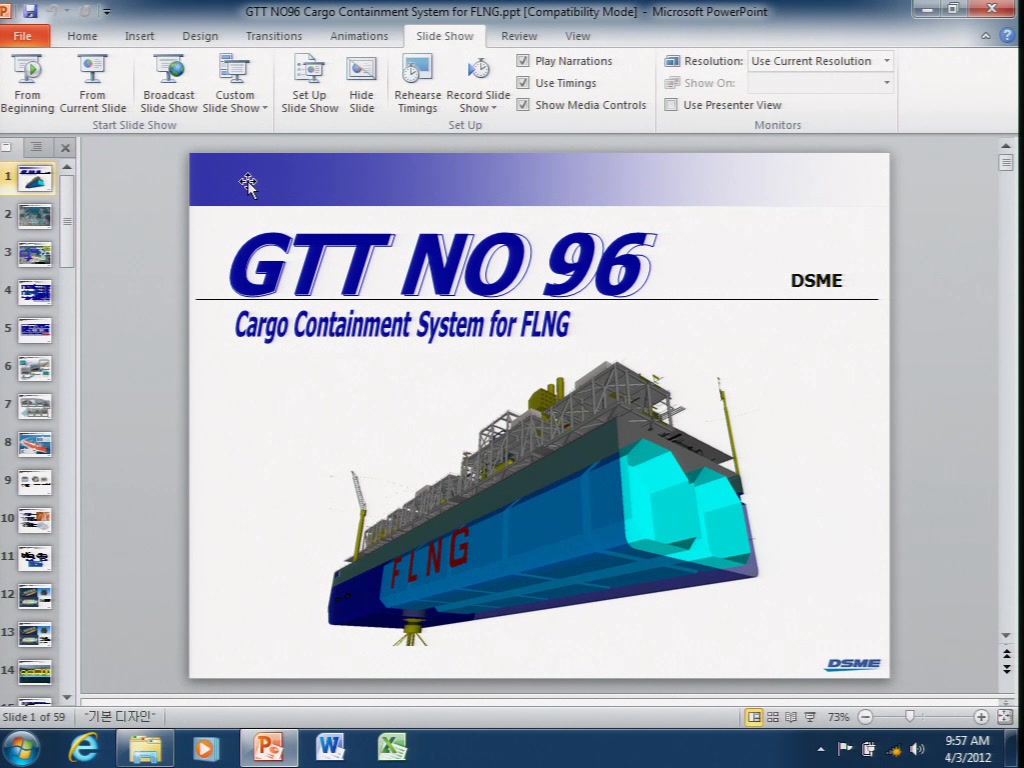Open Set Up Slide Show dialog
The height and width of the screenshot is (768, 1024).
click(310, 84)
